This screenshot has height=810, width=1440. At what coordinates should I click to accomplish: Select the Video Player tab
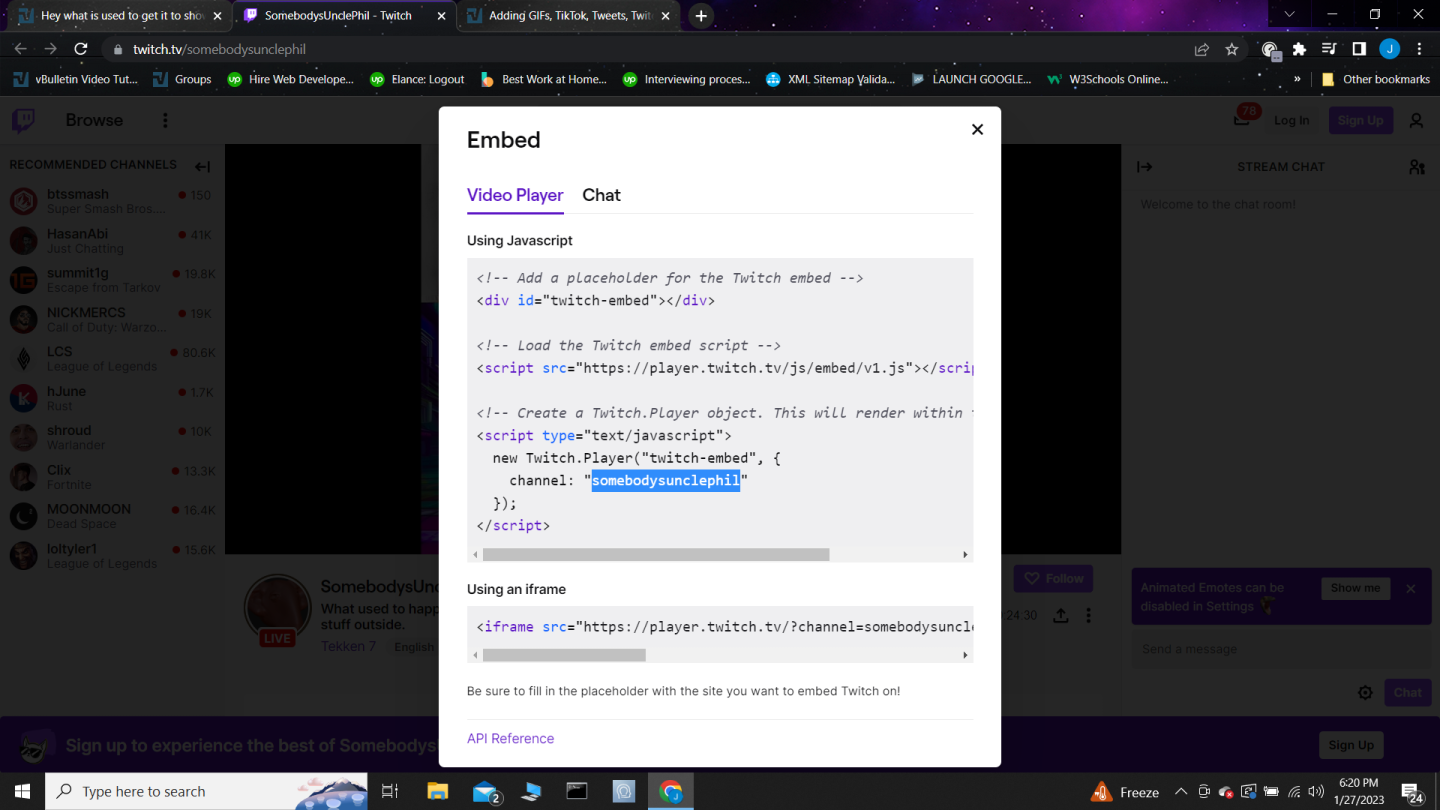pos(515,195)
